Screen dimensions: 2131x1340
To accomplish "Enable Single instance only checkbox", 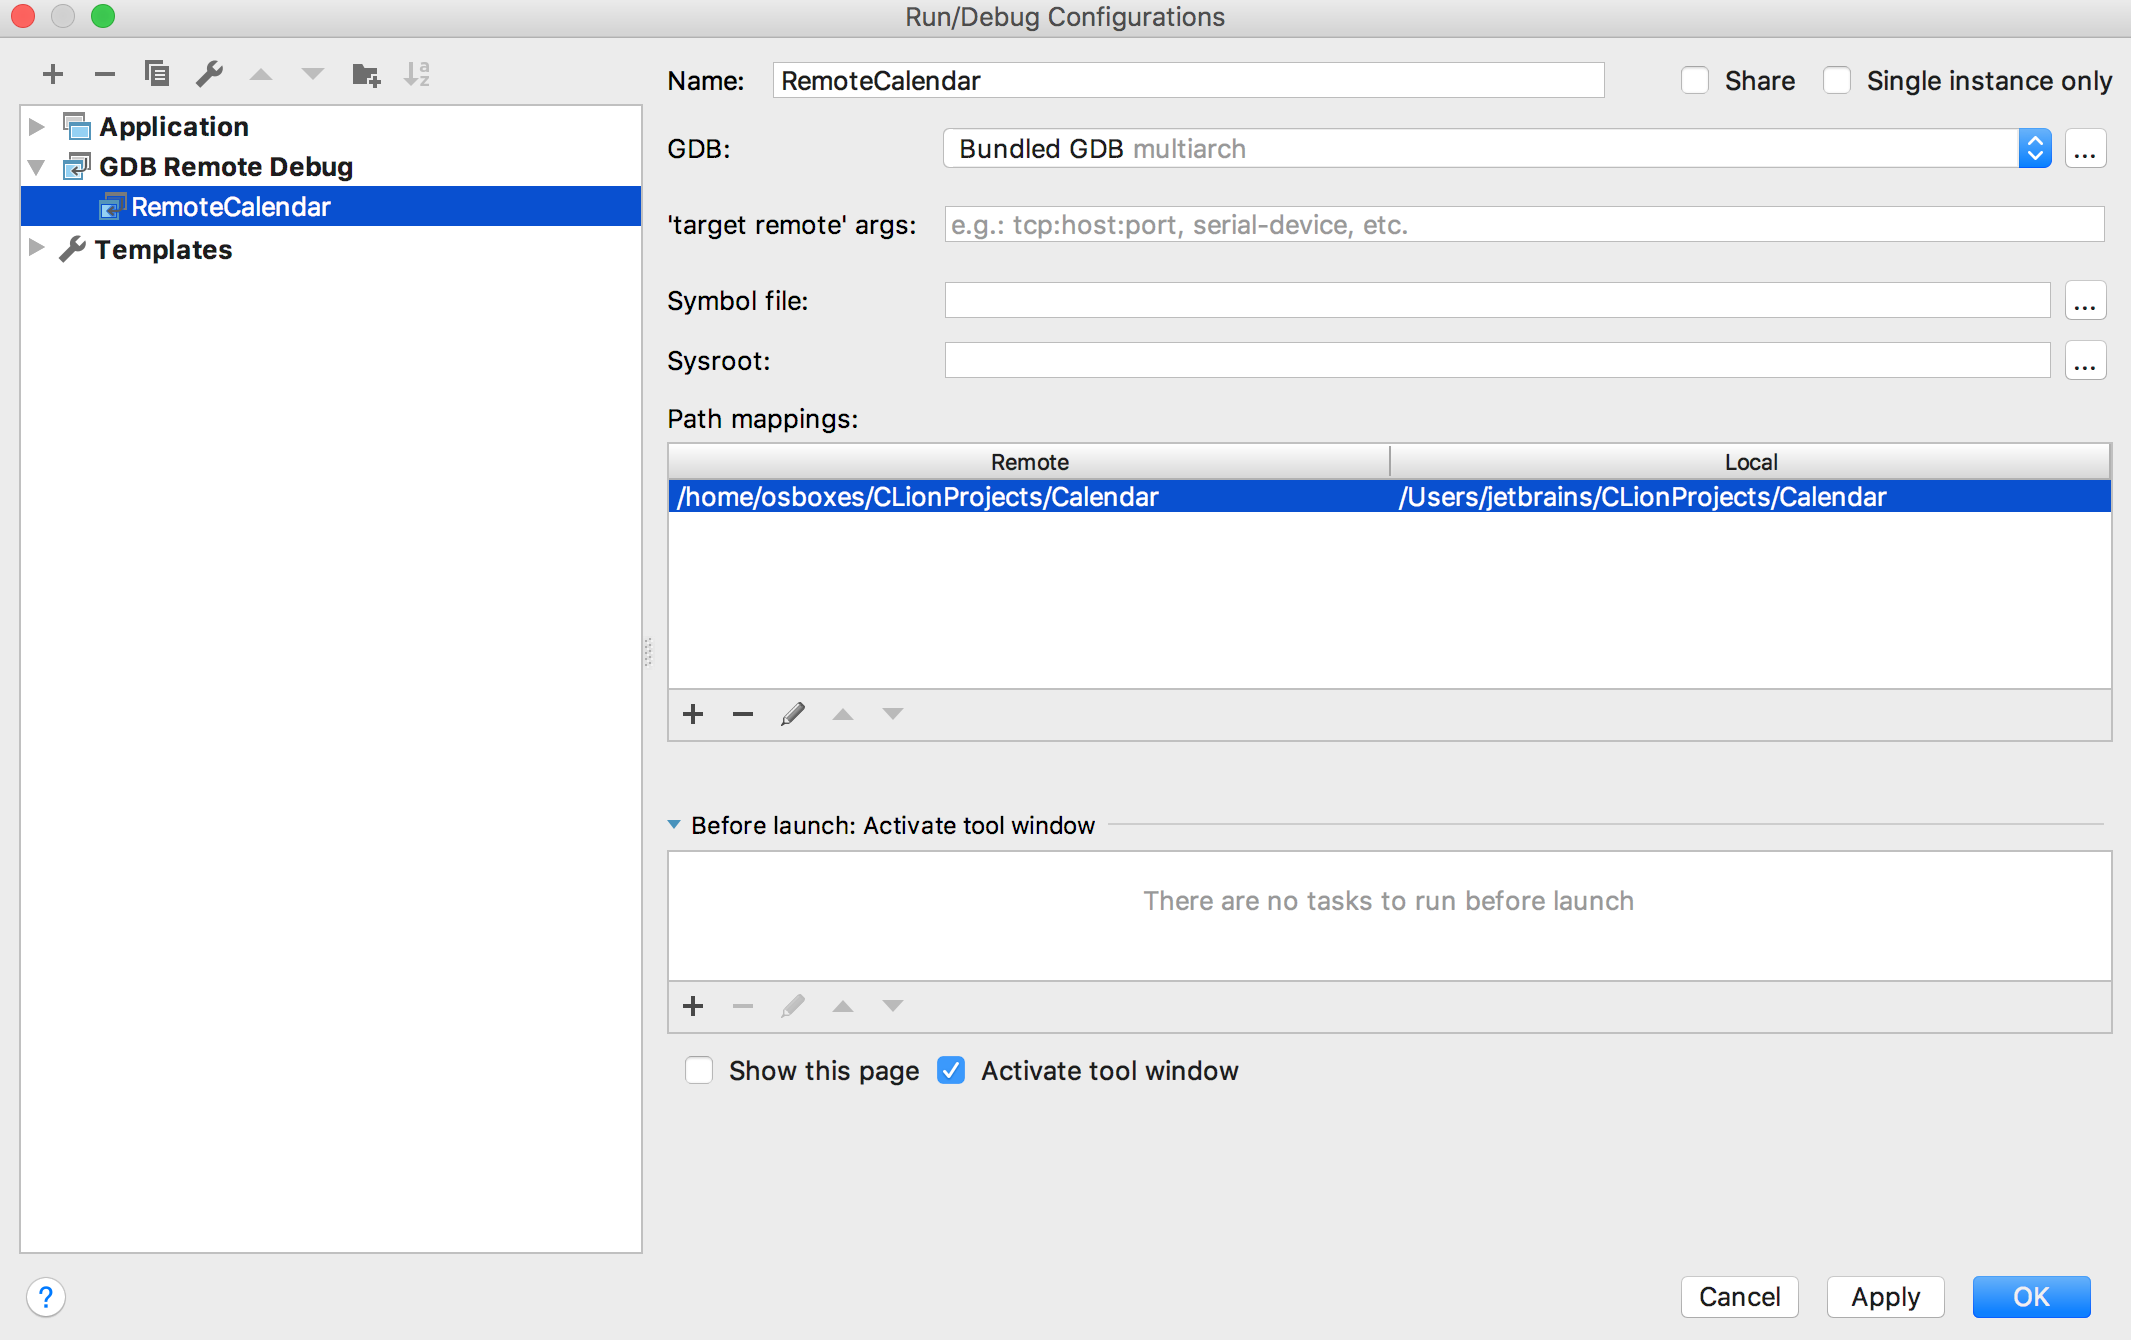I will click(1837, 81).
